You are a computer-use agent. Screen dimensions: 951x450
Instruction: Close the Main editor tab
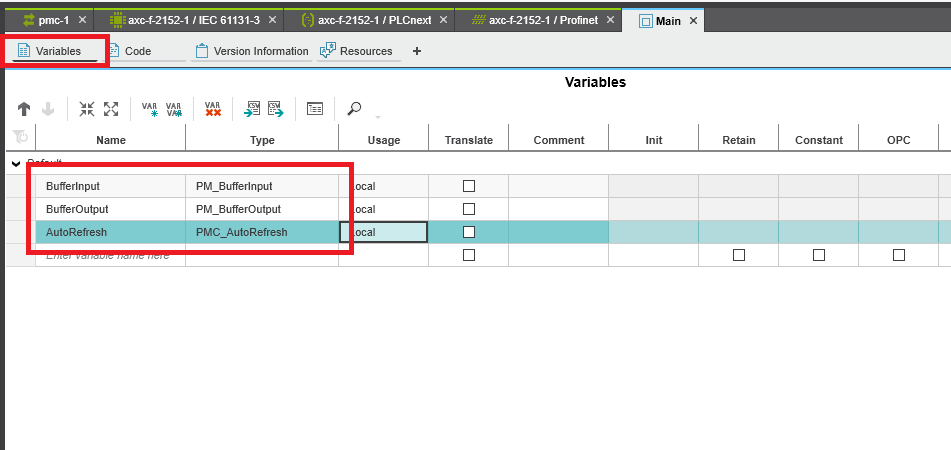pos(693,21)
